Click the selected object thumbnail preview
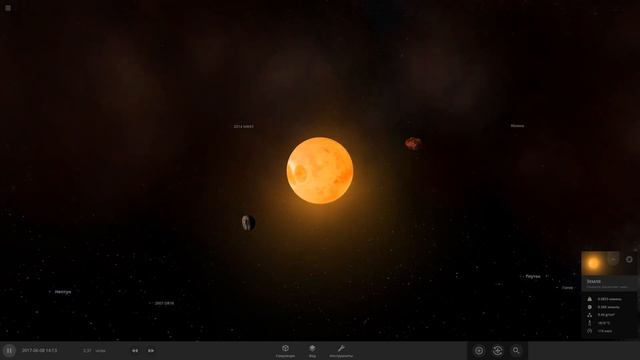 (x=593, y=263)
